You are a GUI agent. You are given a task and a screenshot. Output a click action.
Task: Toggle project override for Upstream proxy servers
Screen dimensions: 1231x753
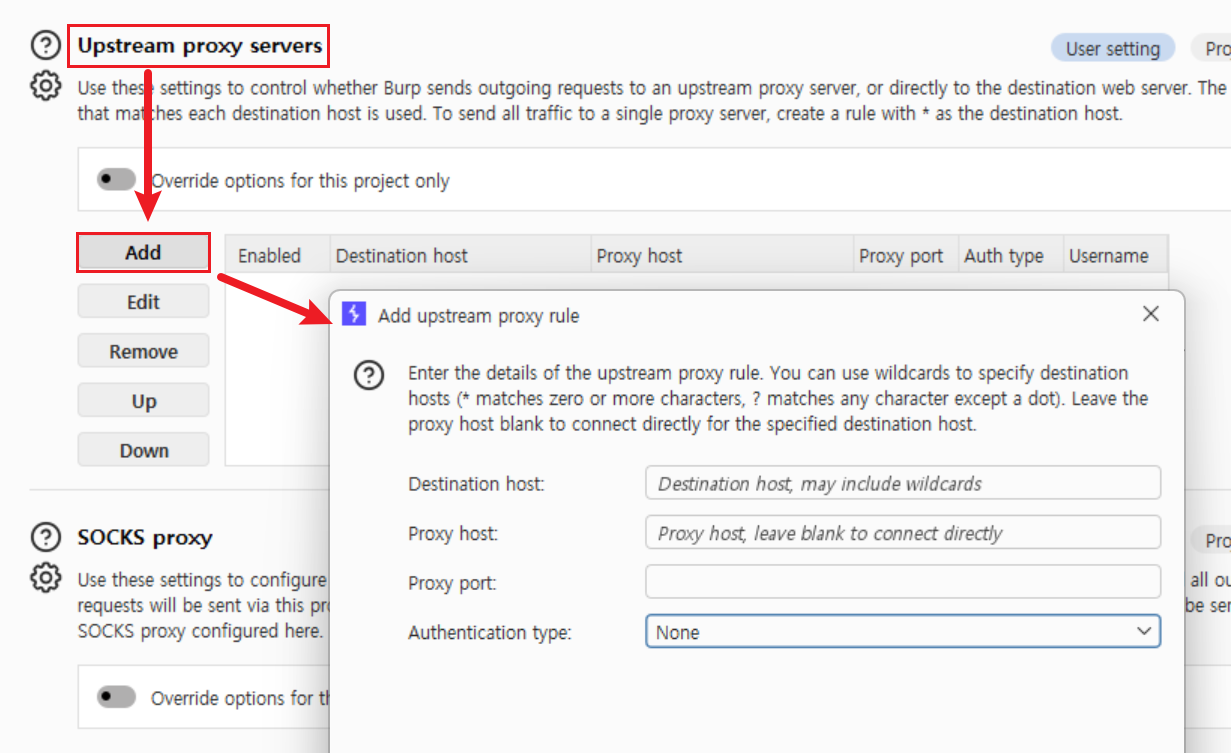(x=117, y=180)
